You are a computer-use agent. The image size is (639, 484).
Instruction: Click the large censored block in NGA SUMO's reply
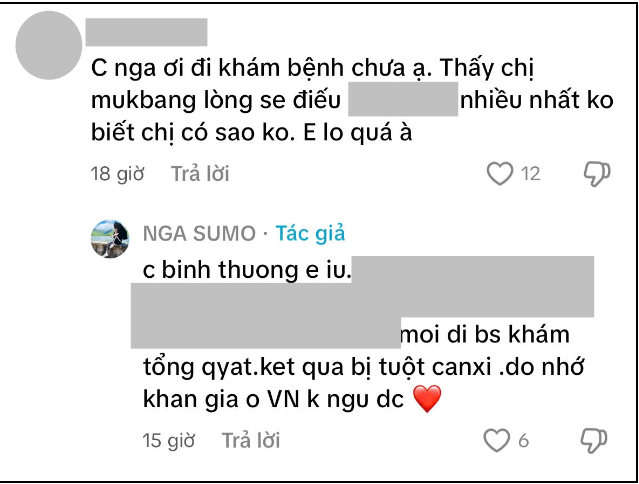[362, 302]
